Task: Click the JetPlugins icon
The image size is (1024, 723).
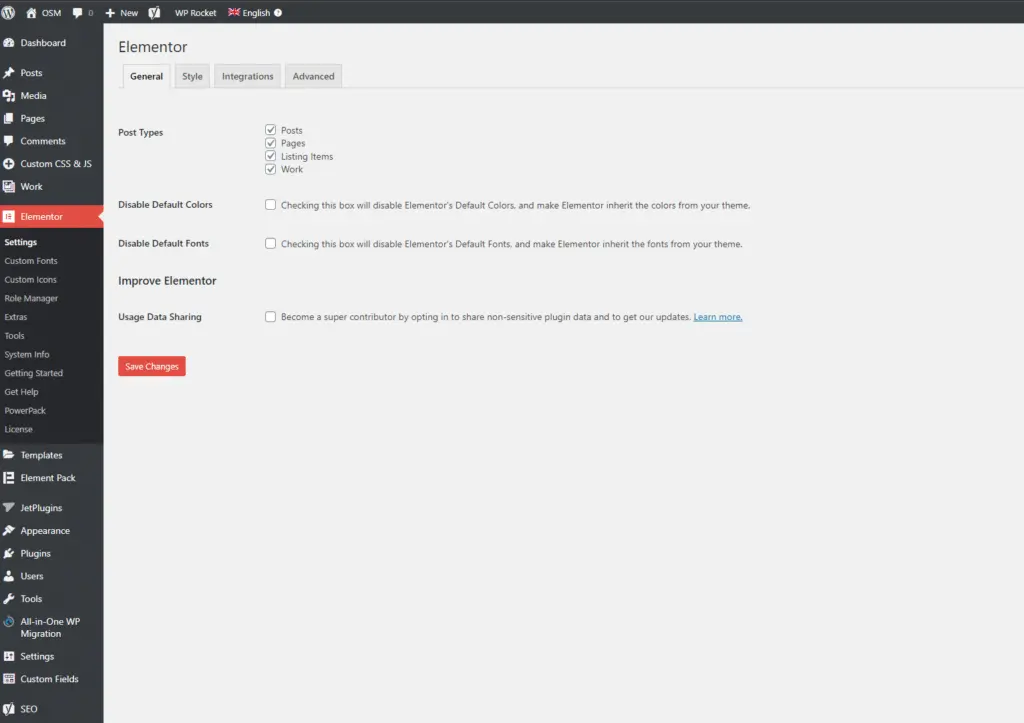Action: 8,507
